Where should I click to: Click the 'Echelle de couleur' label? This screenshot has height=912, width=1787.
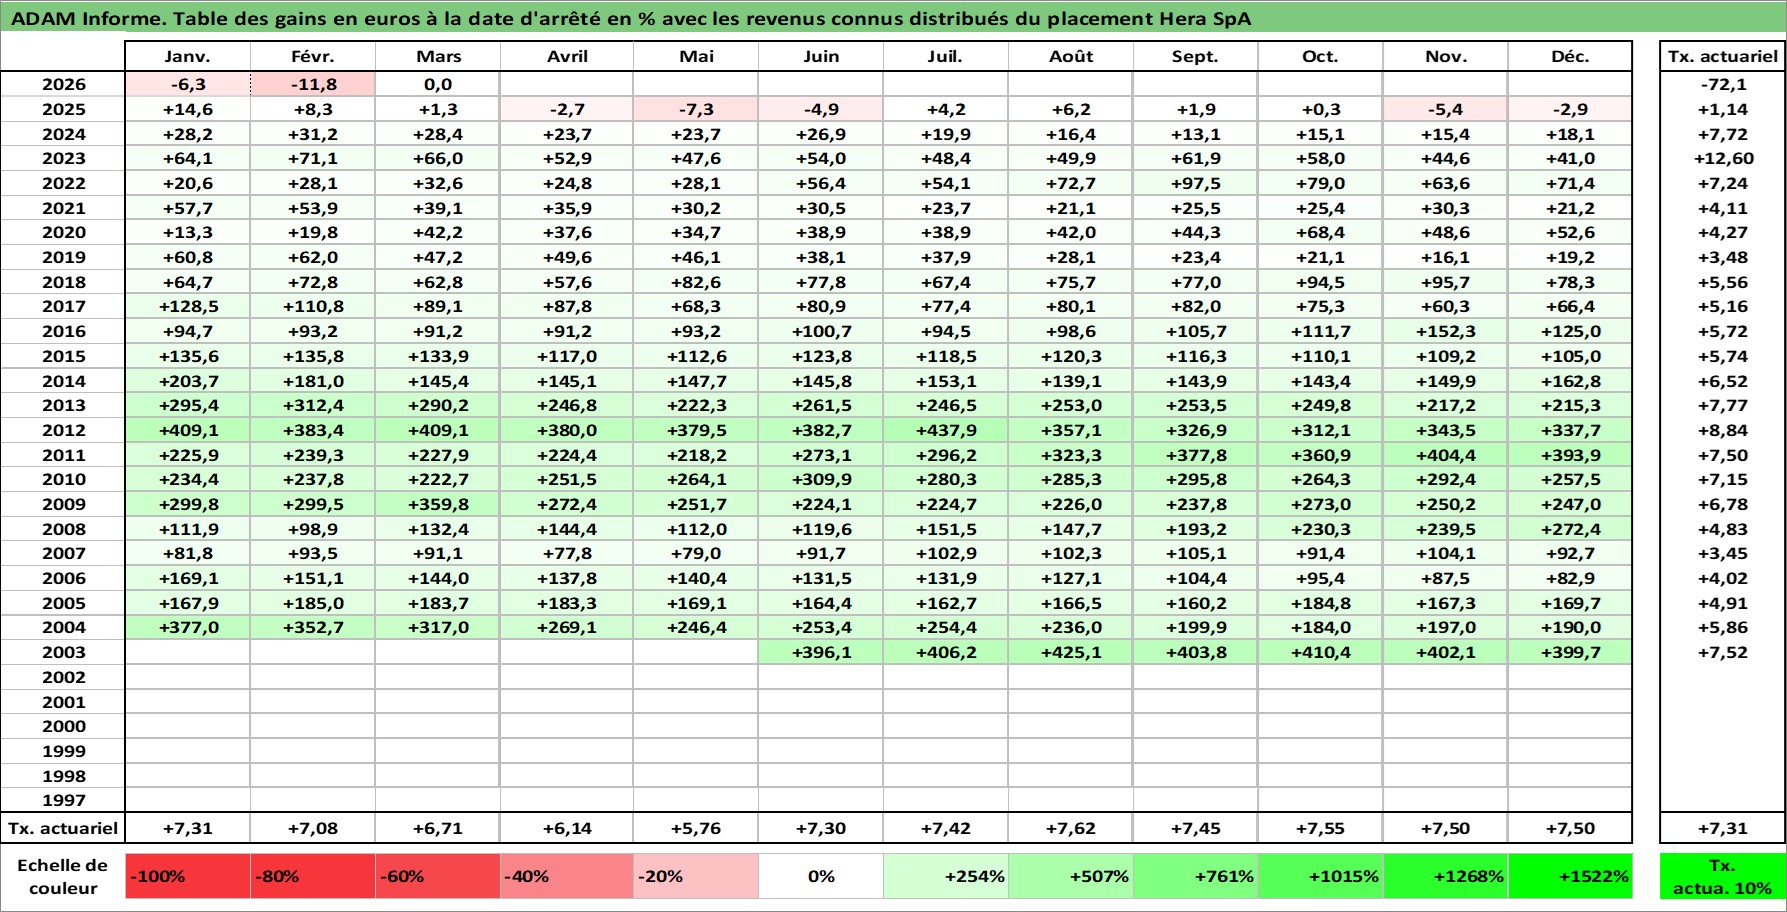pyautogui.click(x=63, y=876)
